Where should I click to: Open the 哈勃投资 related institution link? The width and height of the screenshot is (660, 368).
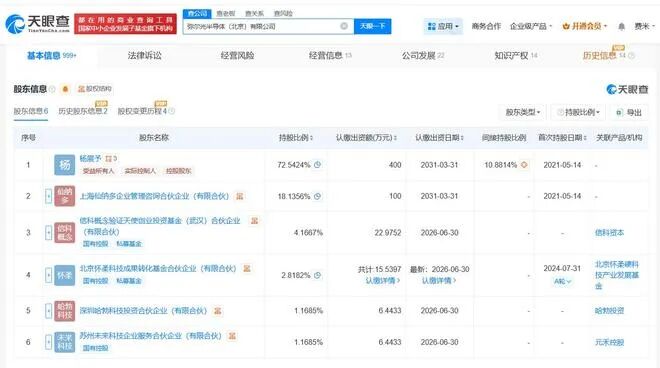point(609,311)
